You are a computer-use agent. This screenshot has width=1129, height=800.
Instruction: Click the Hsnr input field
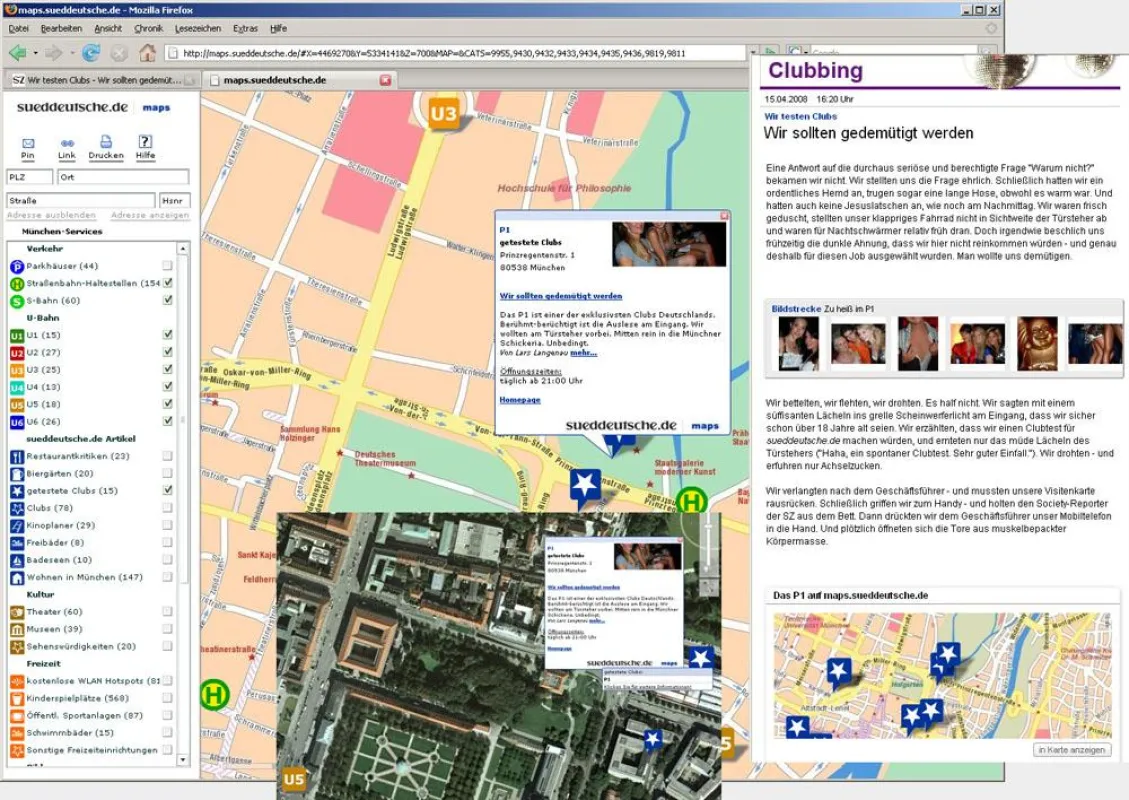pos(175,200)
